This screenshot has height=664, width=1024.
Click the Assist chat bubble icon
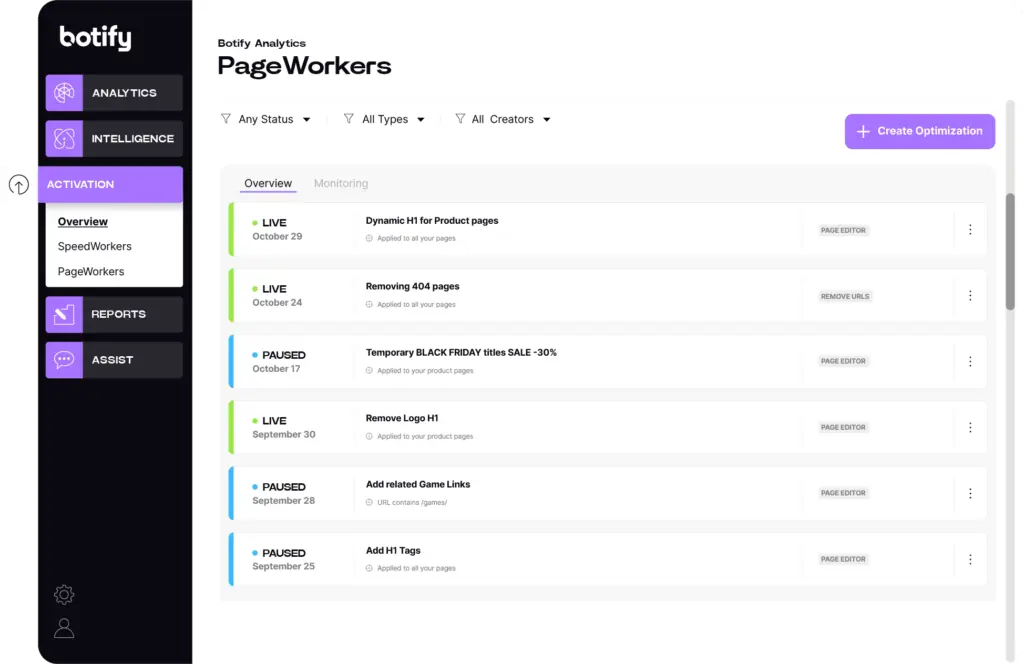[64, 360]
